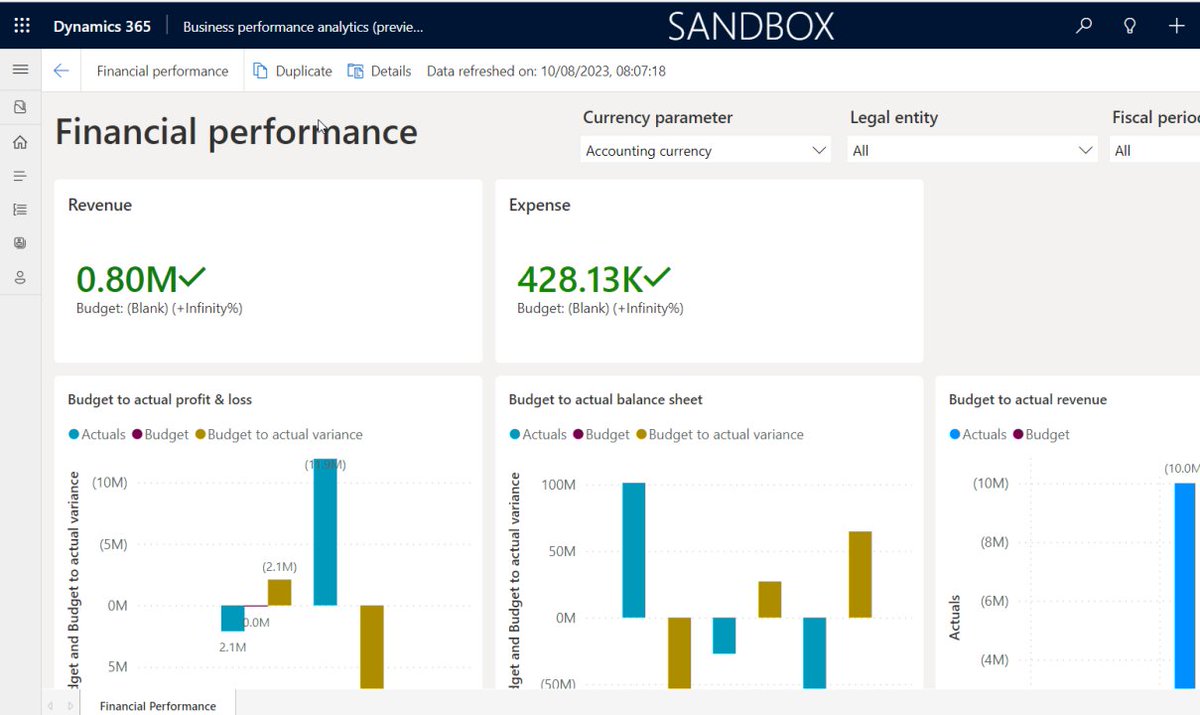This screenshot has height=715, width=1200.
Task: Select the Home icon in the sidebar
Action: [20, 142]
